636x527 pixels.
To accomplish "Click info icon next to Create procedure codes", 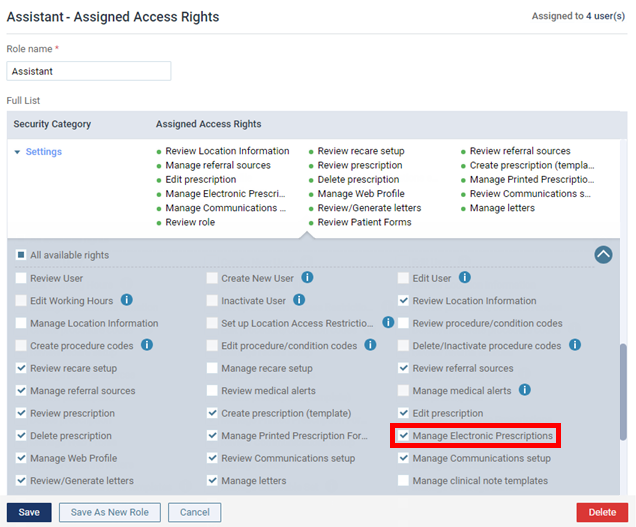I will coord(146,346).
